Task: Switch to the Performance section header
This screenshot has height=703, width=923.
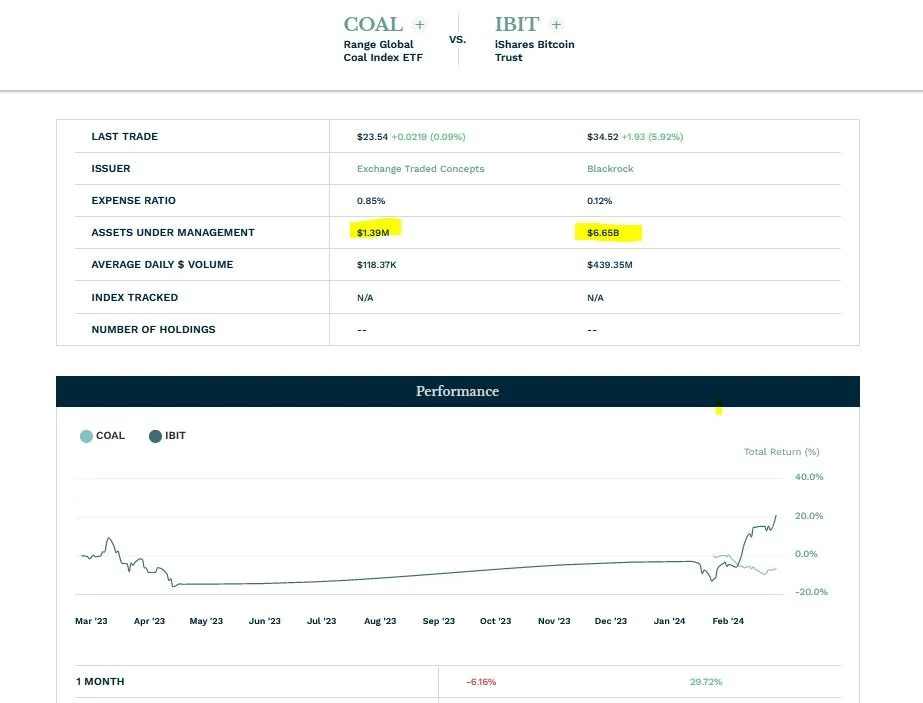Action: click(457, 391)
